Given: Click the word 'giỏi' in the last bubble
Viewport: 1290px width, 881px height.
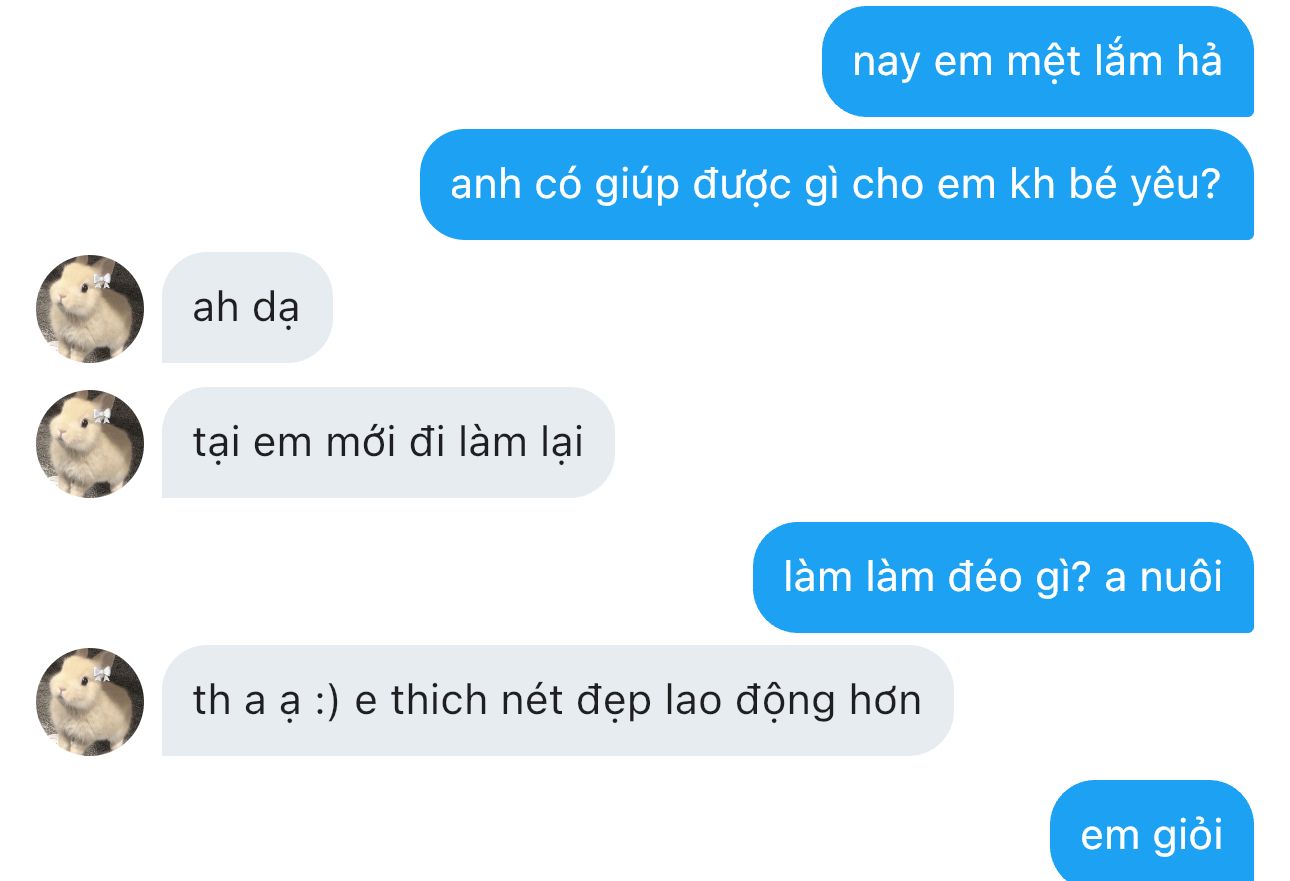Looking at the screenshot, I should point(1187,835).
